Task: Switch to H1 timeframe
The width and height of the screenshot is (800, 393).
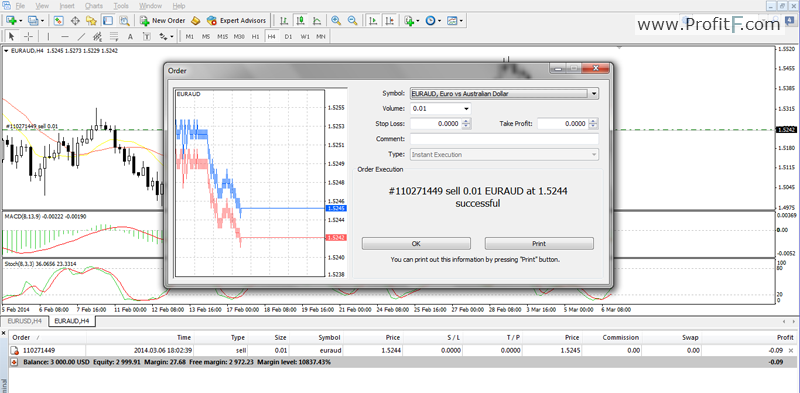Action: click(x=256, y=37)
